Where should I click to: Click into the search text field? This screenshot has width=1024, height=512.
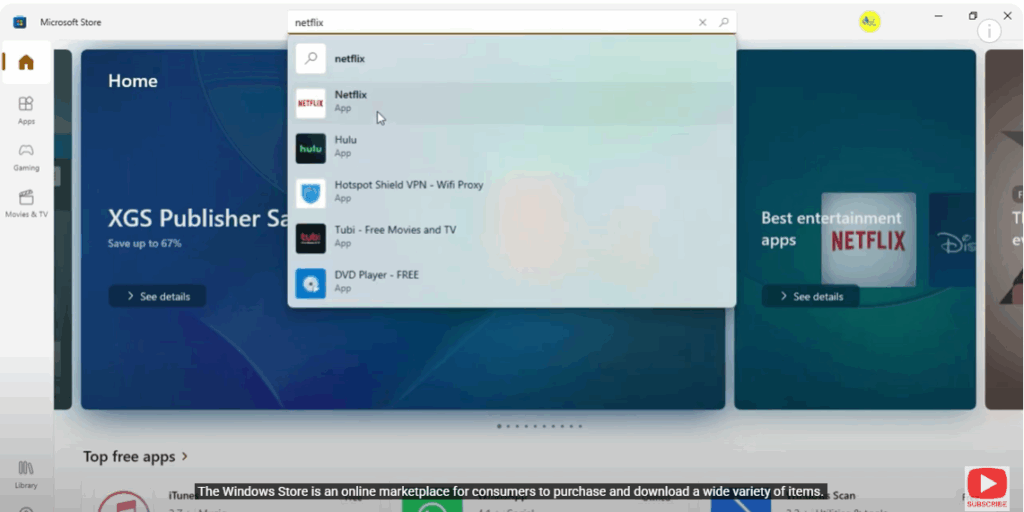coord(490,22)
